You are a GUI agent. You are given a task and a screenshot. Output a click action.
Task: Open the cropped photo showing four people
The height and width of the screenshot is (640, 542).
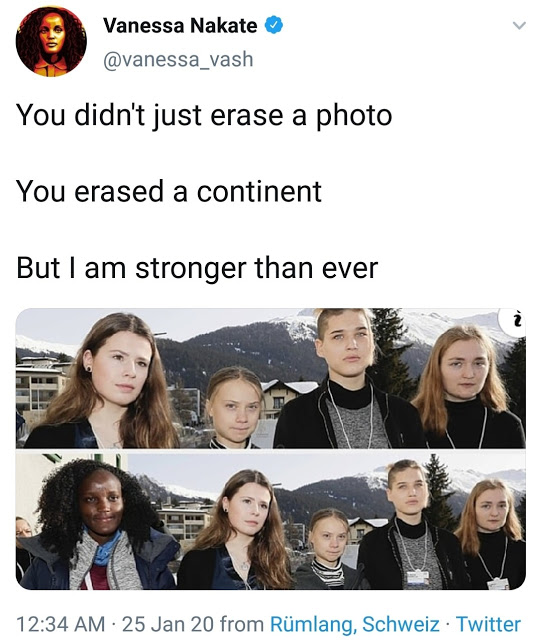(x=271, y=378)
